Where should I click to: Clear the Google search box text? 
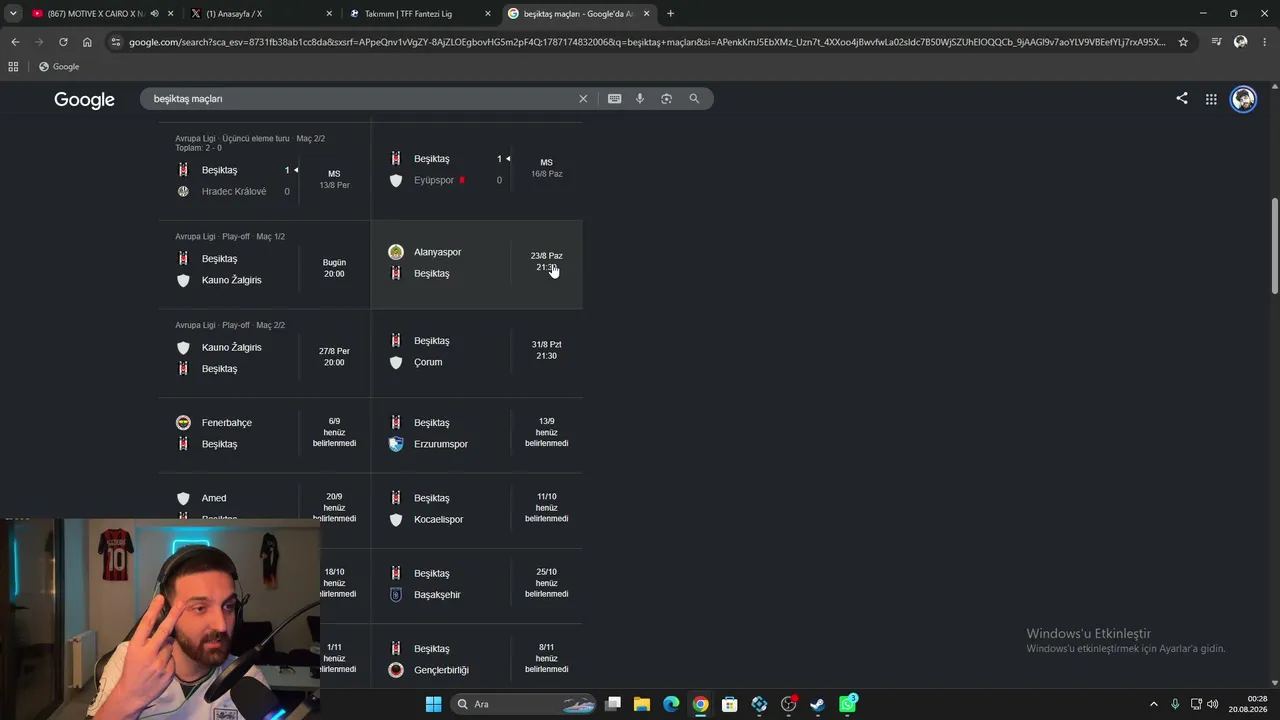pyautogui.click(x=583, y=99)
